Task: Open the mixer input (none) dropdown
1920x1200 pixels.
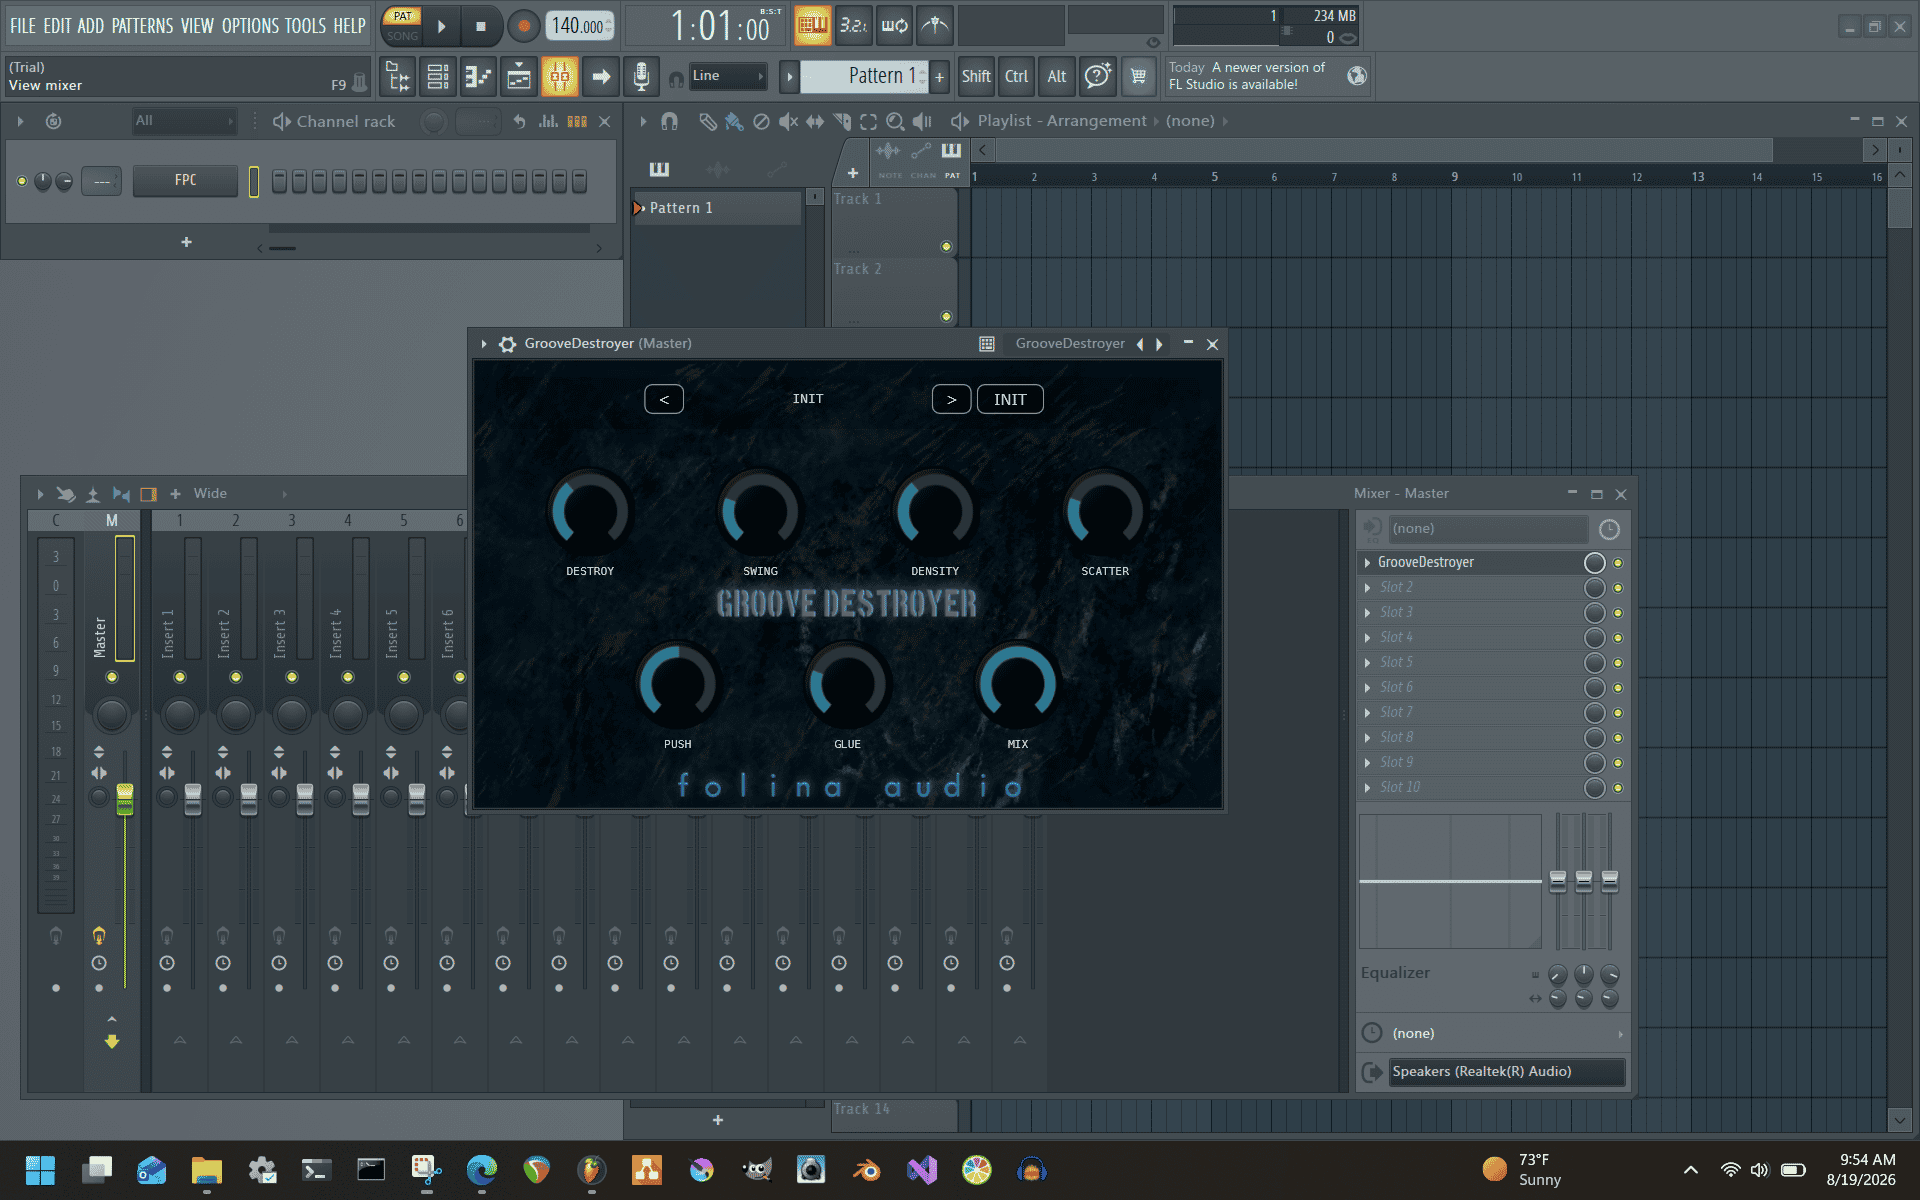Action: point(1488,529)
